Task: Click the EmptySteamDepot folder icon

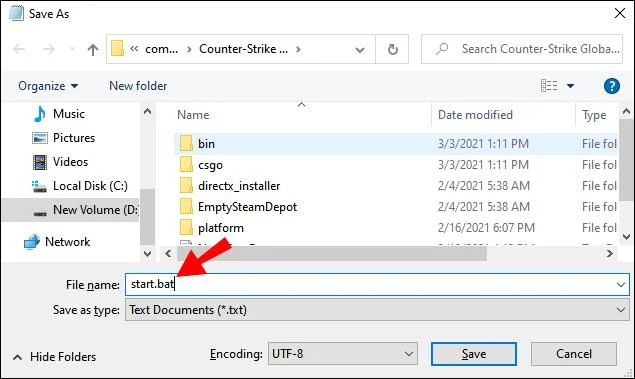Action: click(186, 207)
